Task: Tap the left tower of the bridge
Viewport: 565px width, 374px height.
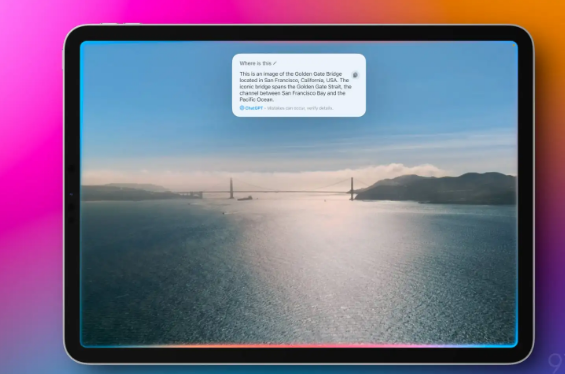Action: click(x=231, y=188)
